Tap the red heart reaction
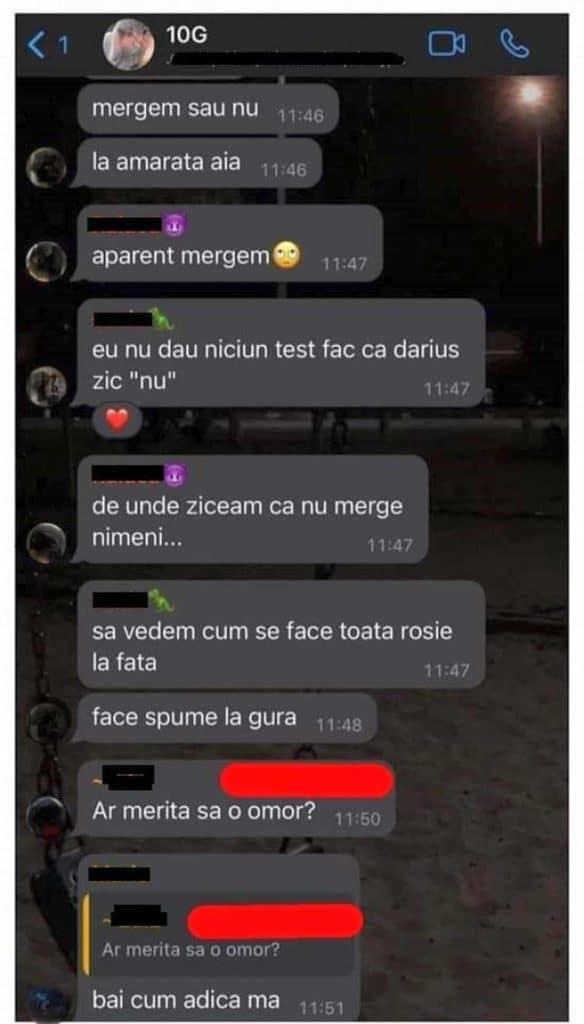The width and height of the screenshot is (584, 1024). [x=117, y=421]
